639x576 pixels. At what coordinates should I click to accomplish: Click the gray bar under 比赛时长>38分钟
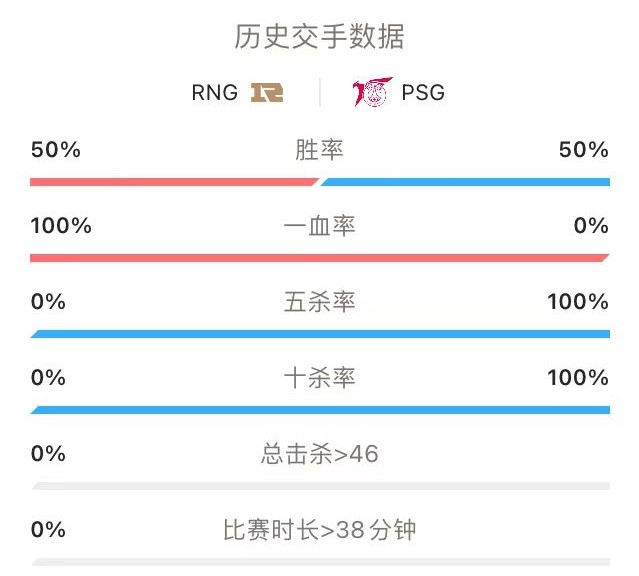click(x=321, y=562)
